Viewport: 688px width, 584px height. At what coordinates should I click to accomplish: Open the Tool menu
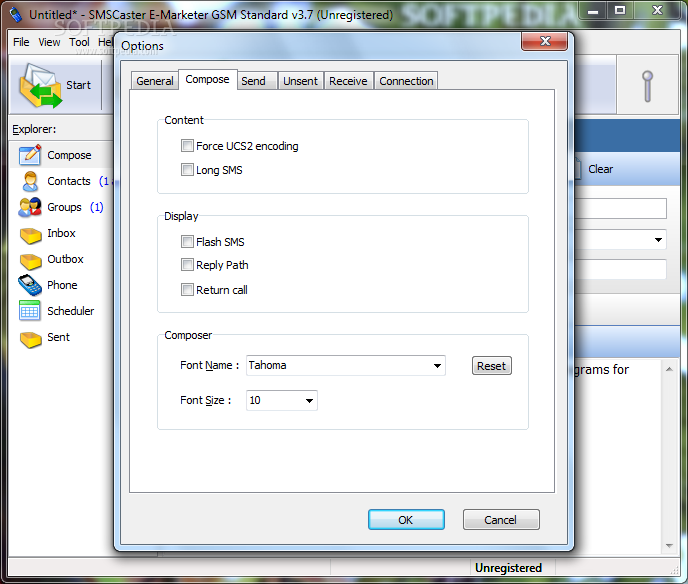click(x=79, y=42)
